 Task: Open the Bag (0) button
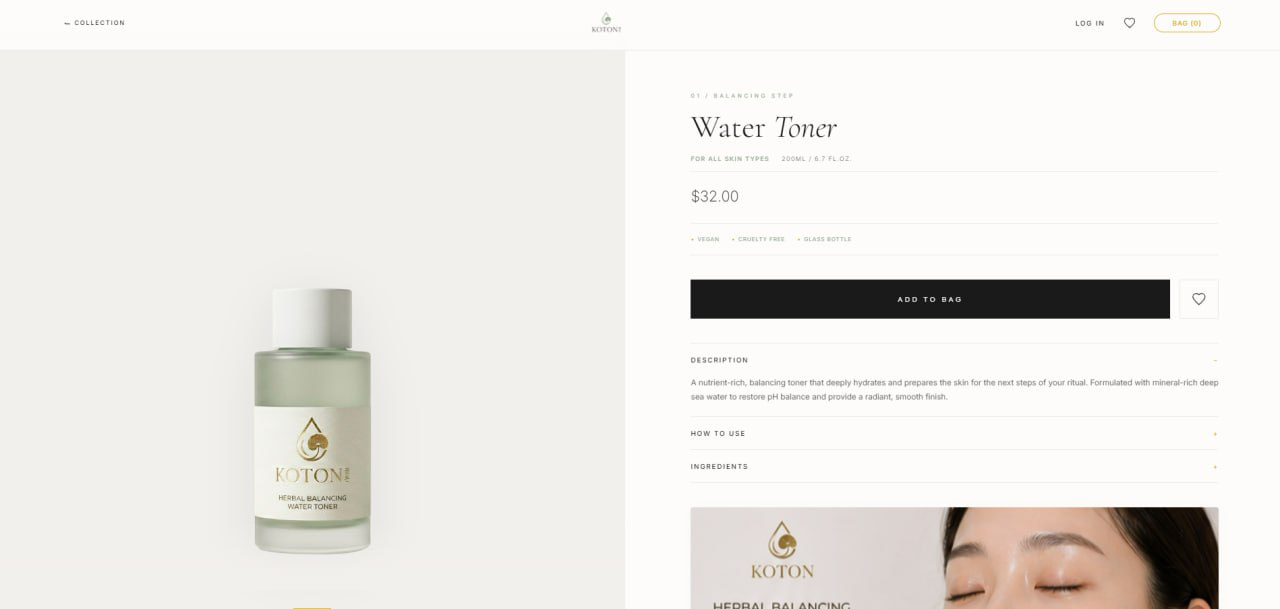pyautogui.click(x=1187, y=23)
